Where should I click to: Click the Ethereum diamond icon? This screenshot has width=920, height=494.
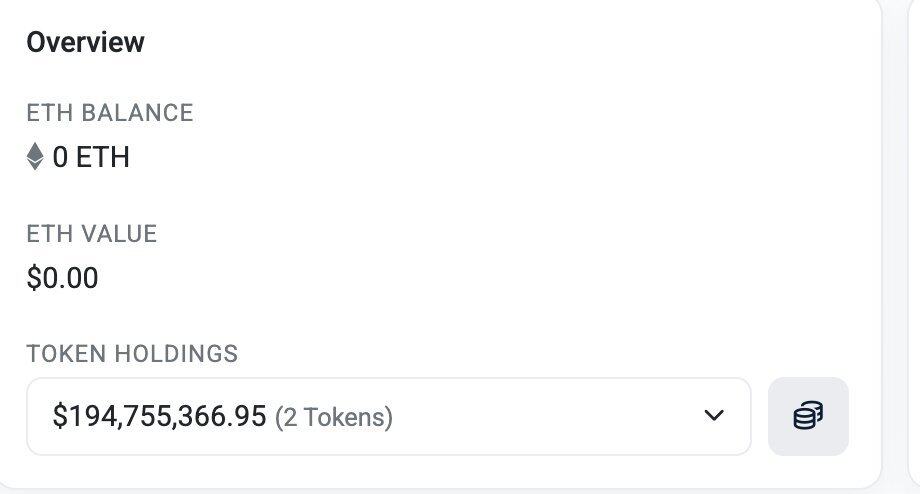[x=35, y=157]
